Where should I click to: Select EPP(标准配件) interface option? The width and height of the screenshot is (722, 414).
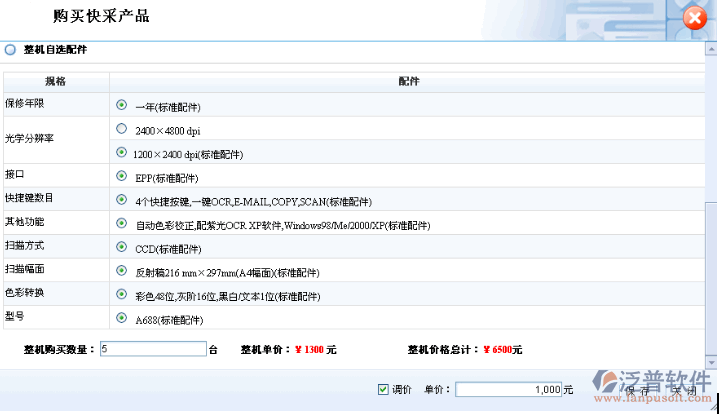(x=122, y=176)
